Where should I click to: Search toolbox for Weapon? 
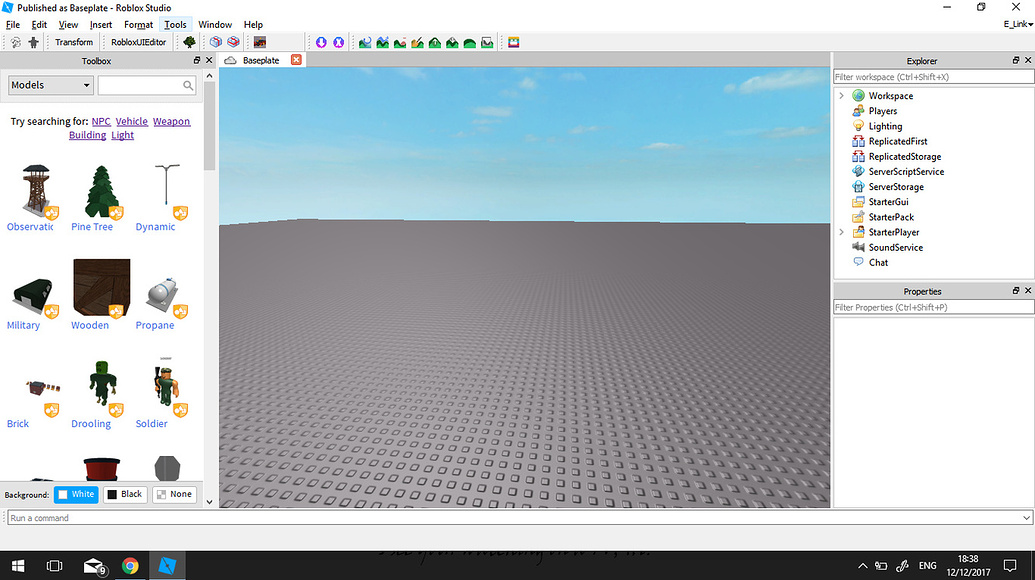click(172, 121)
